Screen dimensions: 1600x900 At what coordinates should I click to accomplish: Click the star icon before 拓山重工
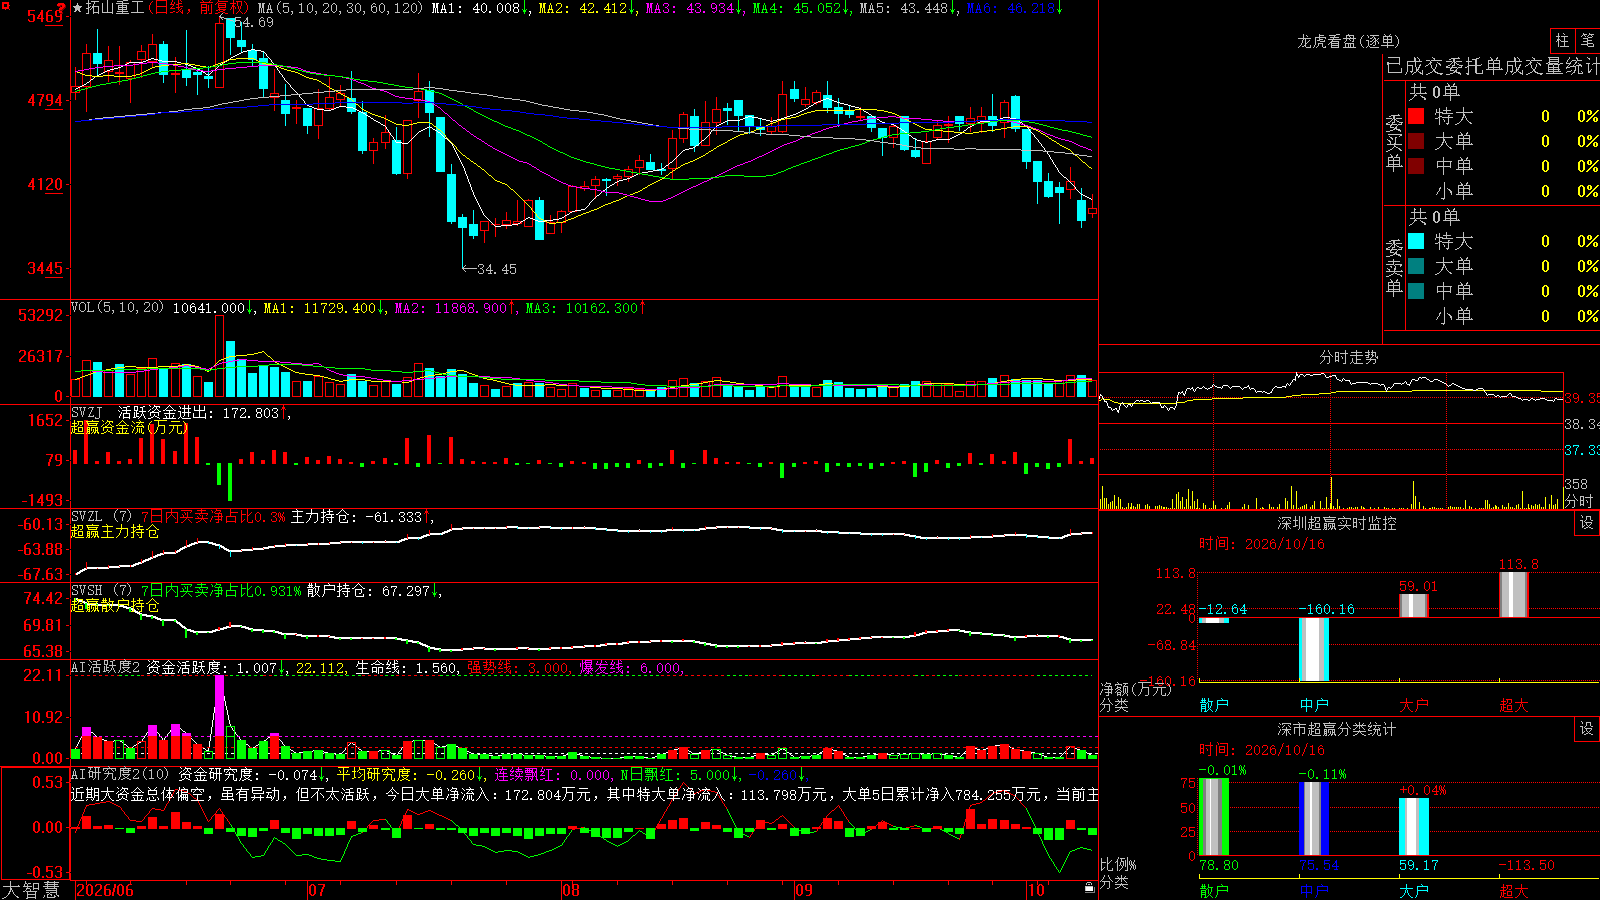coord(78,8)
